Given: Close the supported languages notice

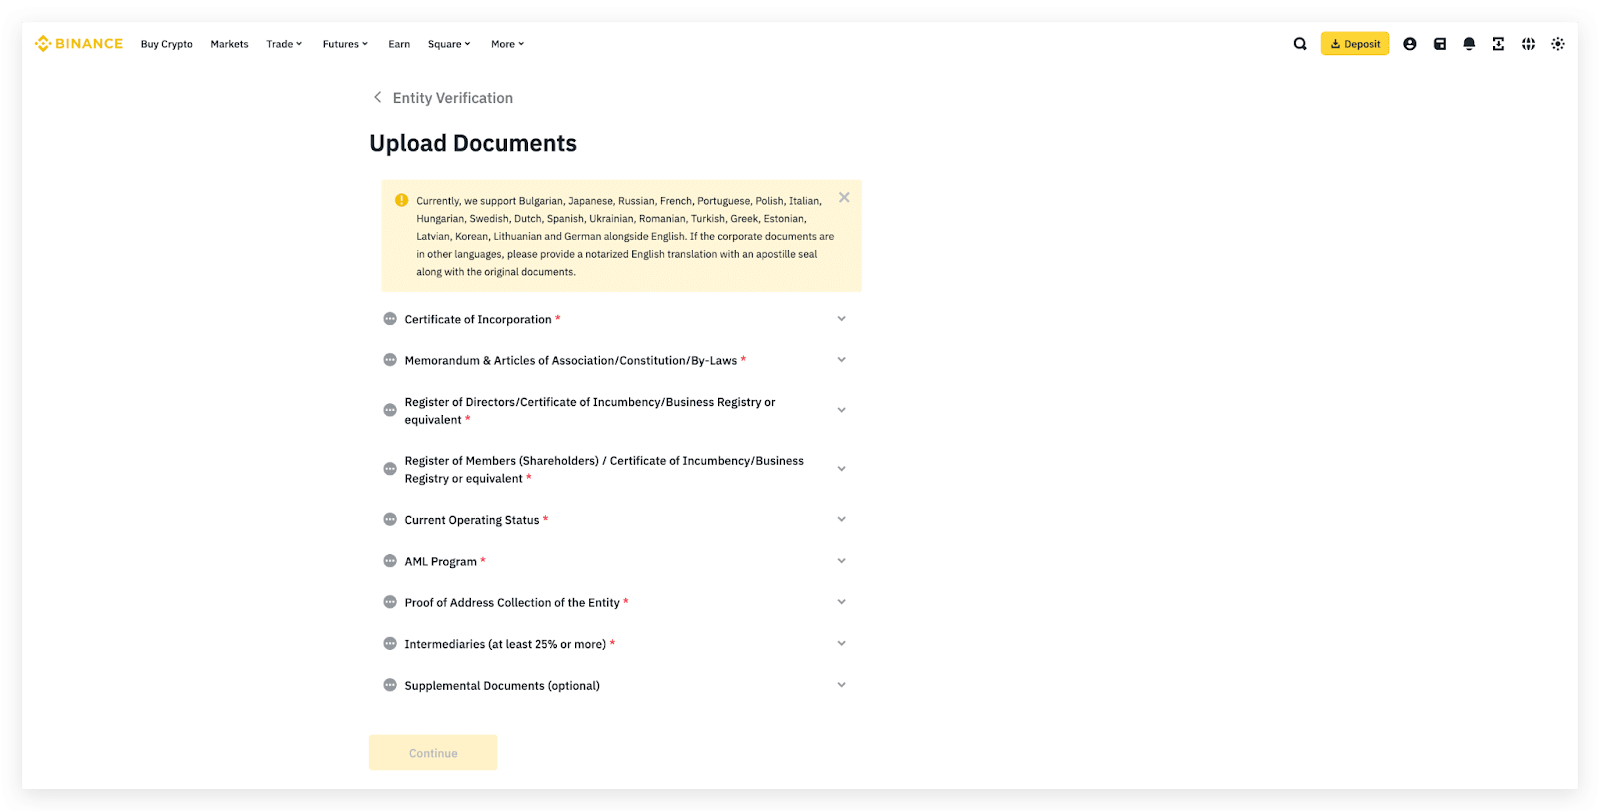Looking at the screenshot, I should coord(844,197).
